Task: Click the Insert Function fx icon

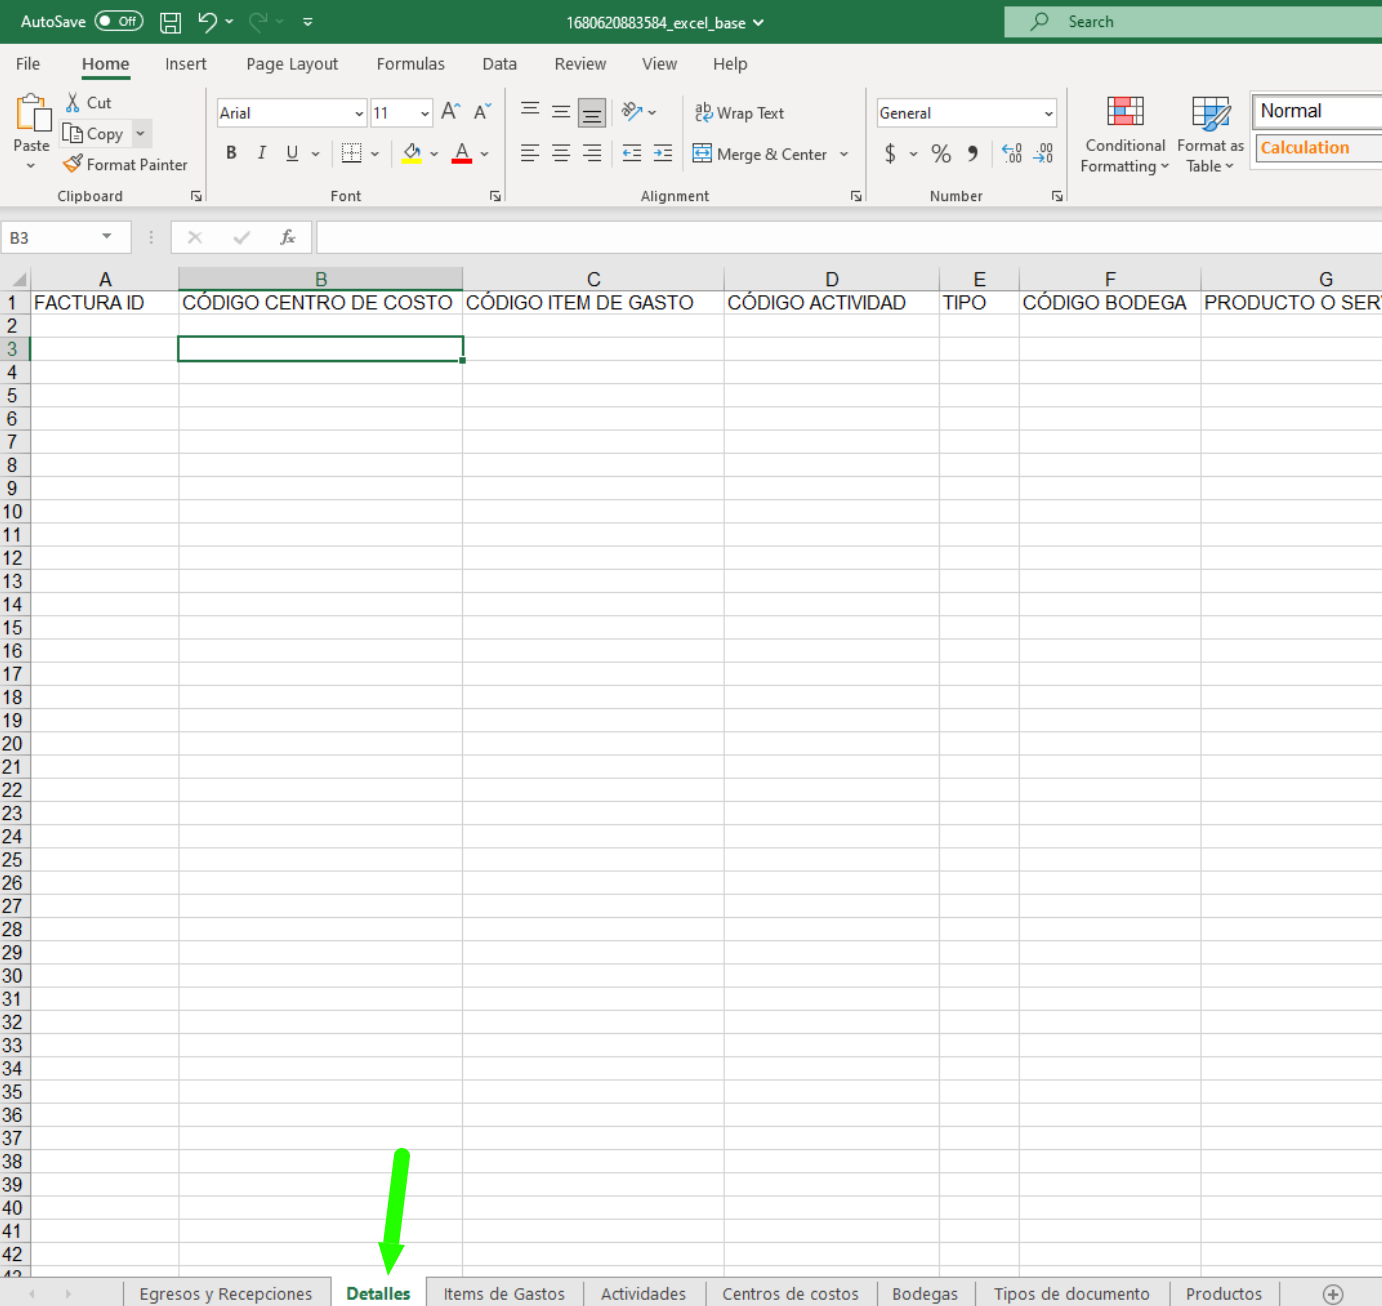Action: [288, 238]
